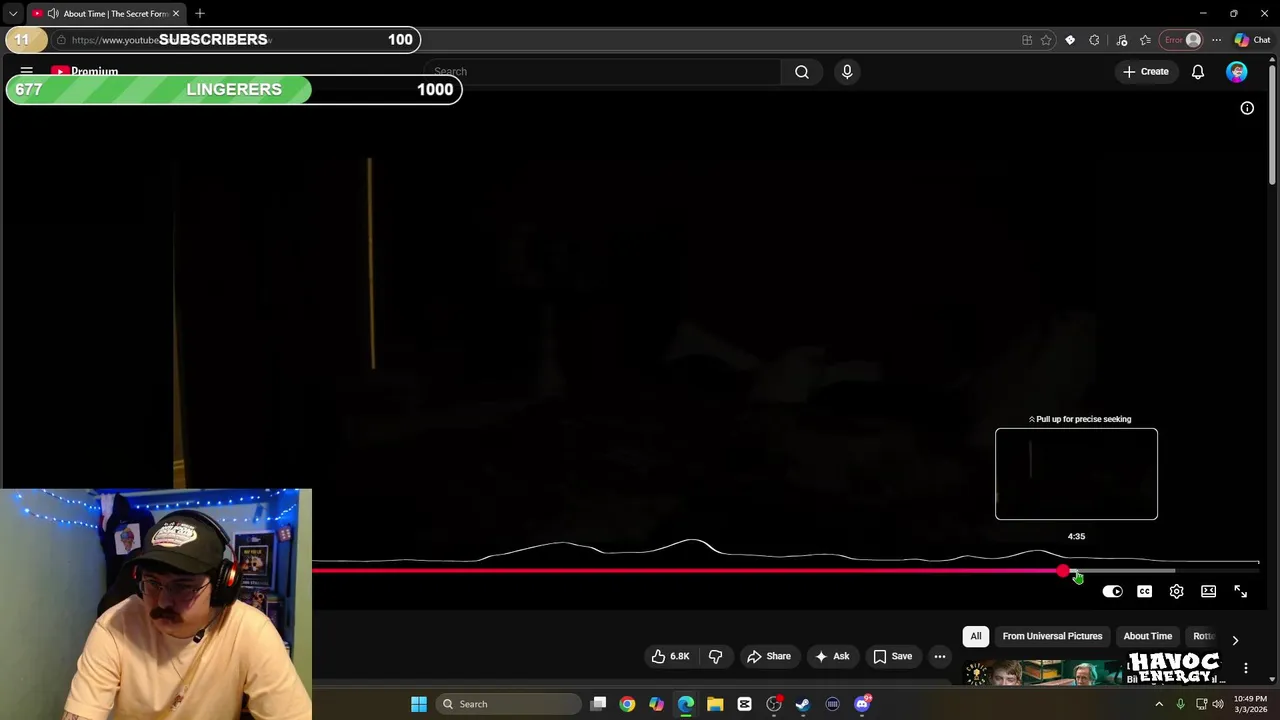Like the video showing 6.8K
1280x720 pixels.
coord(670,656)
